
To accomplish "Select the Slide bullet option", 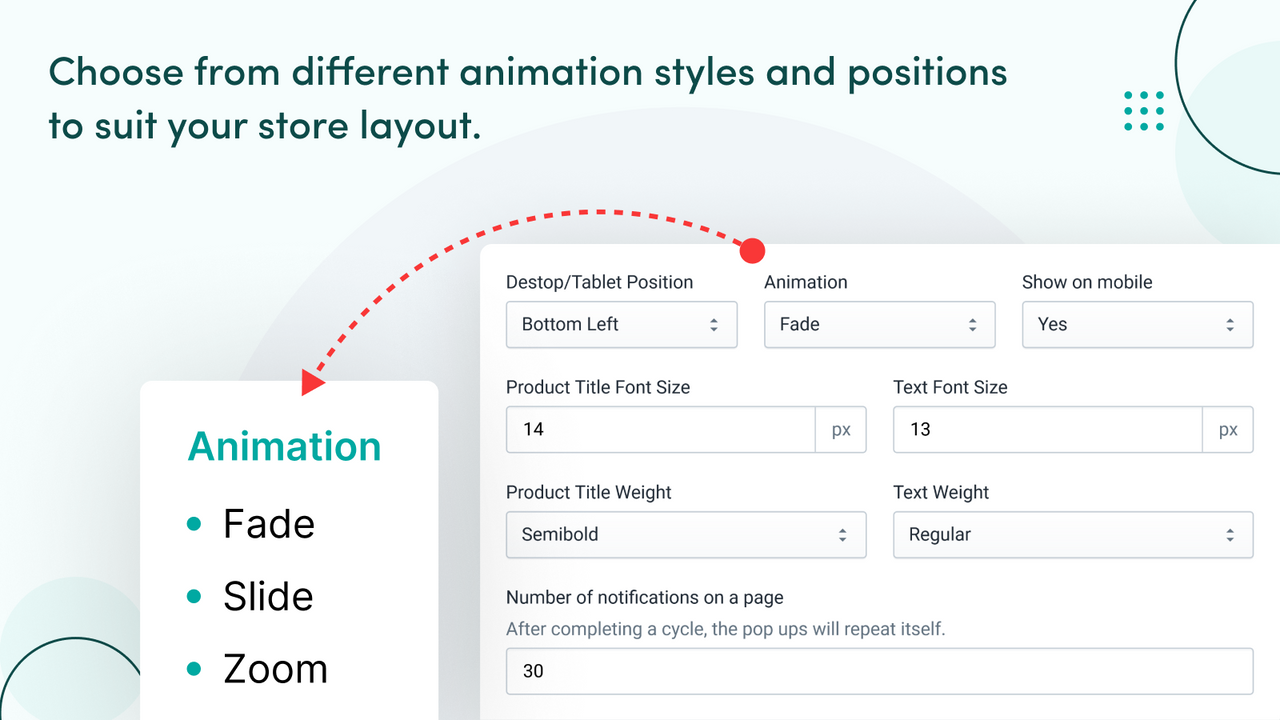I will tap(268, 596).
